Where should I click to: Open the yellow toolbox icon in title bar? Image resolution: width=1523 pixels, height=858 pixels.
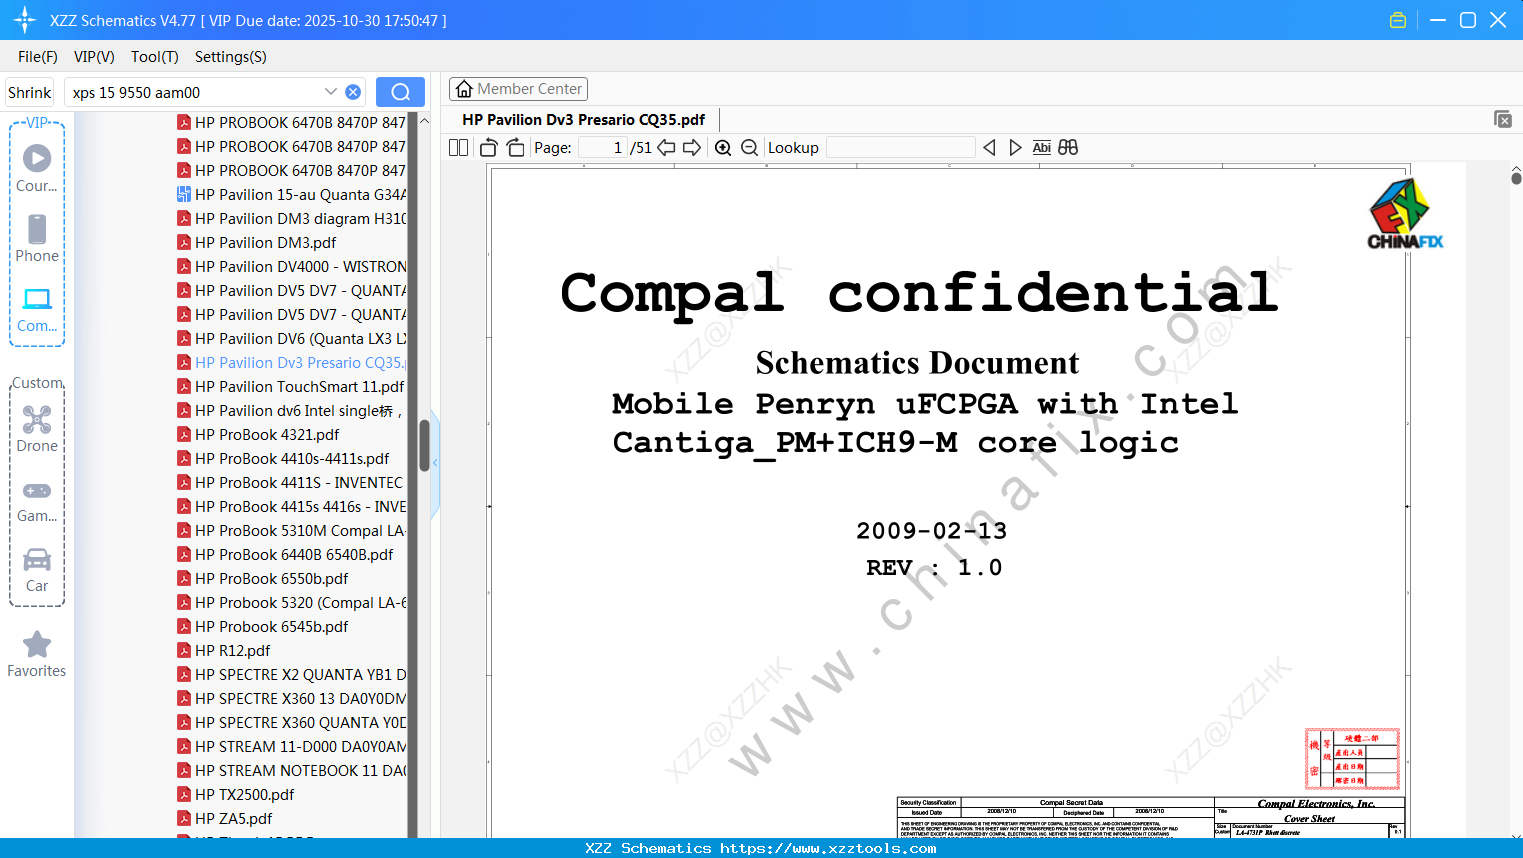(x=1398, y=20)
